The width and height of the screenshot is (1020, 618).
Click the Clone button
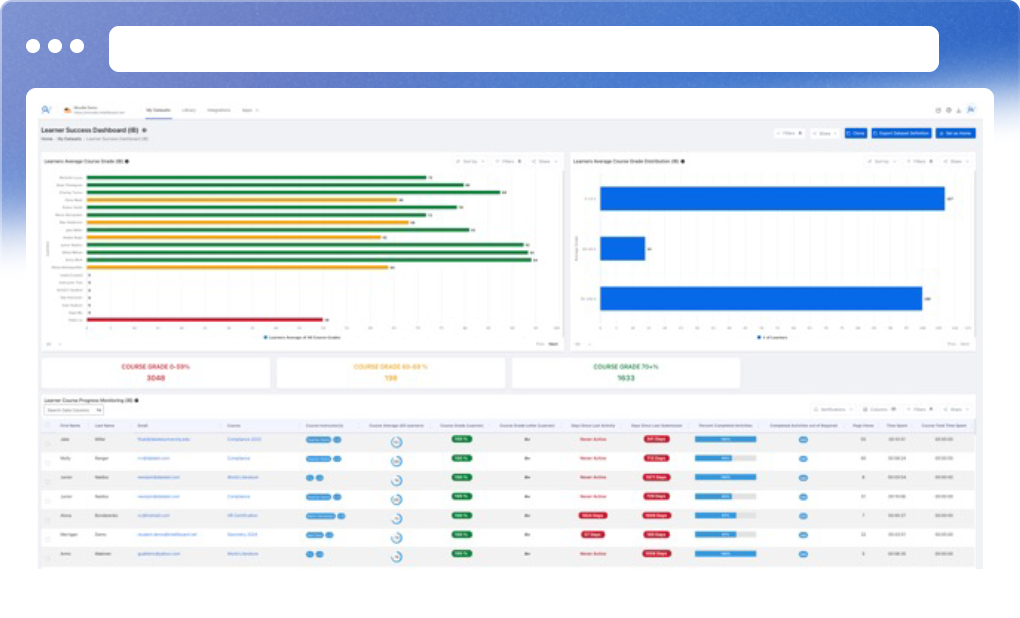[x=855, y=133]
